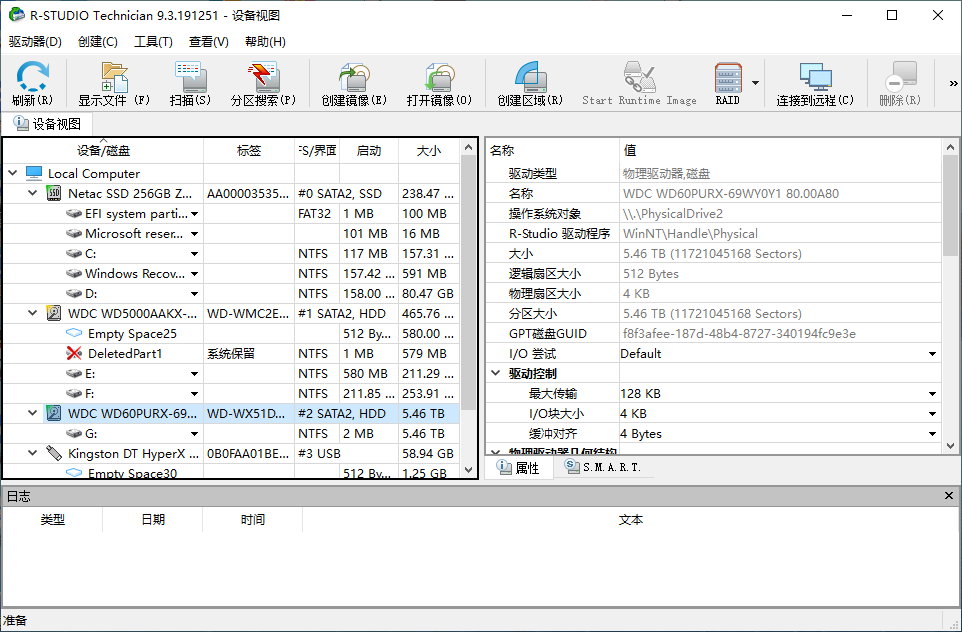This screenshot has height=632, width=962.
Task: Collapse the Kingston DT HyperX node
Action: 33,453
